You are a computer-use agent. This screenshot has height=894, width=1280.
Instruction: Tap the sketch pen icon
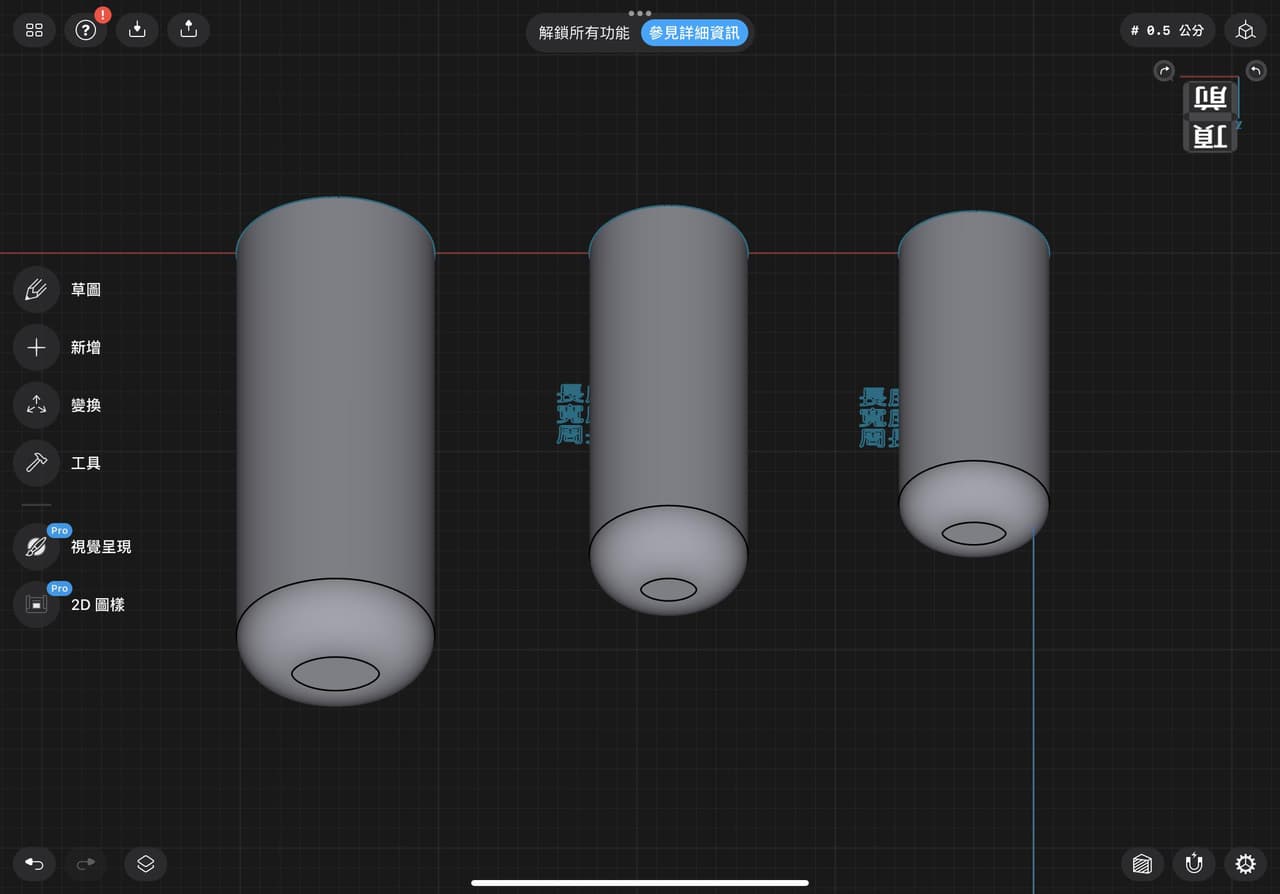pos(36,290)
